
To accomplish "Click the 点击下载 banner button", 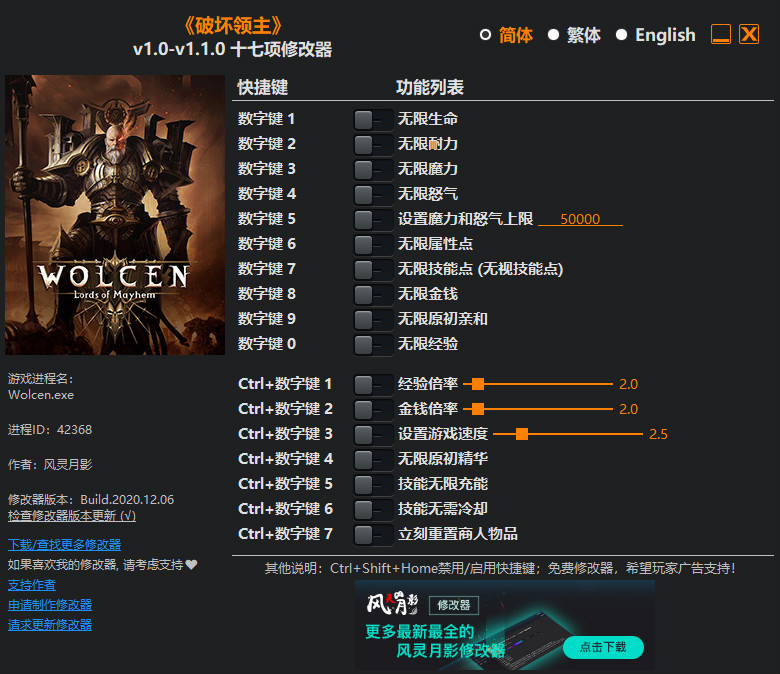I will click(602, 647).
